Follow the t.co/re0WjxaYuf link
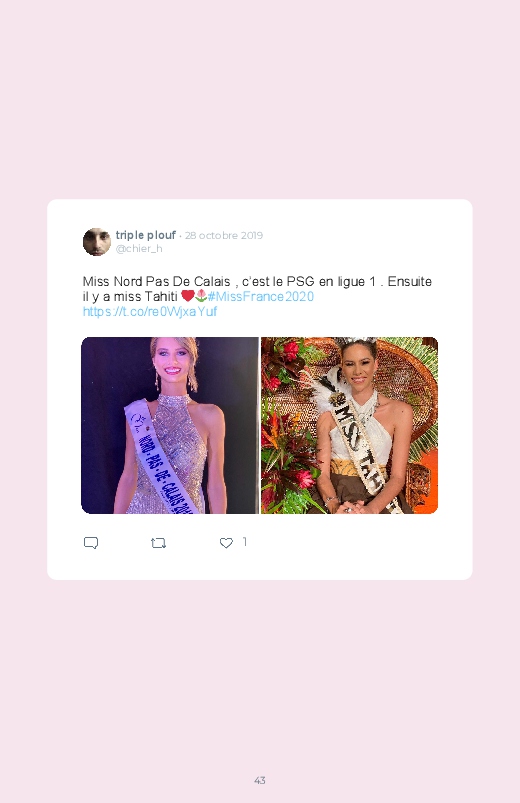Image resolution: width=520 pixels, height=803 pixels. coord(150,311)
